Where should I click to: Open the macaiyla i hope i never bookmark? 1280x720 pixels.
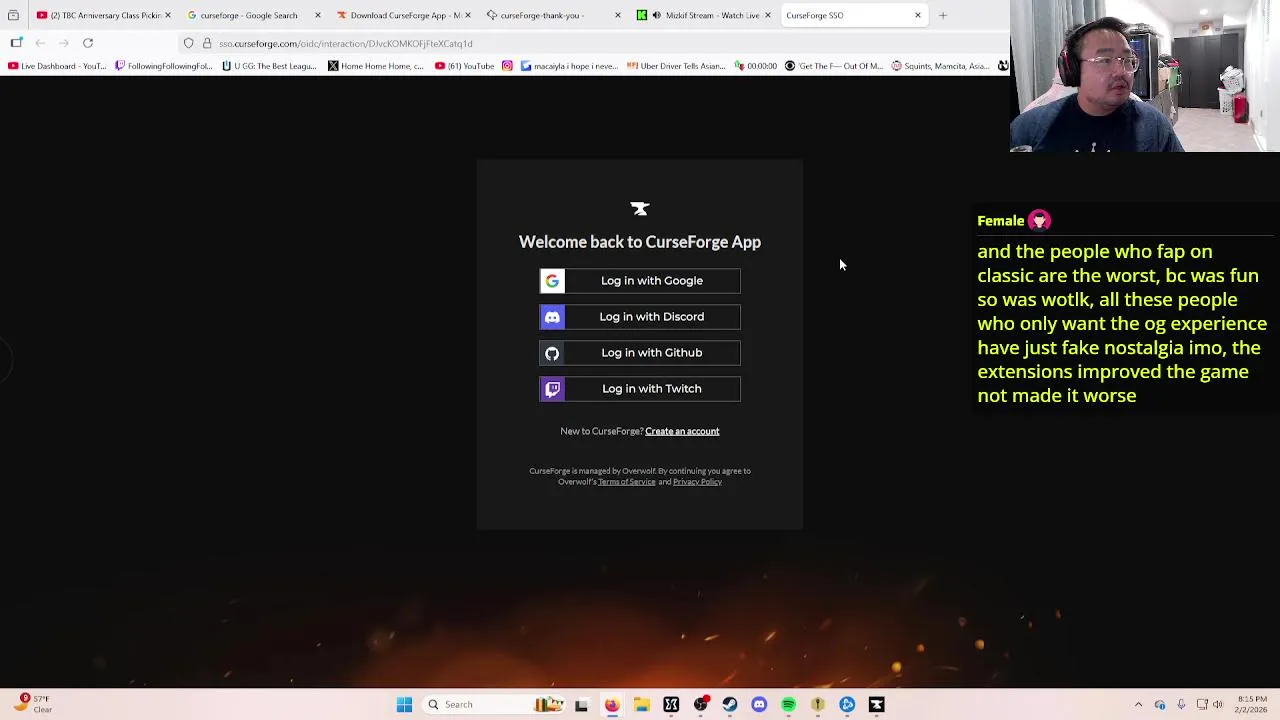(569, 66)
